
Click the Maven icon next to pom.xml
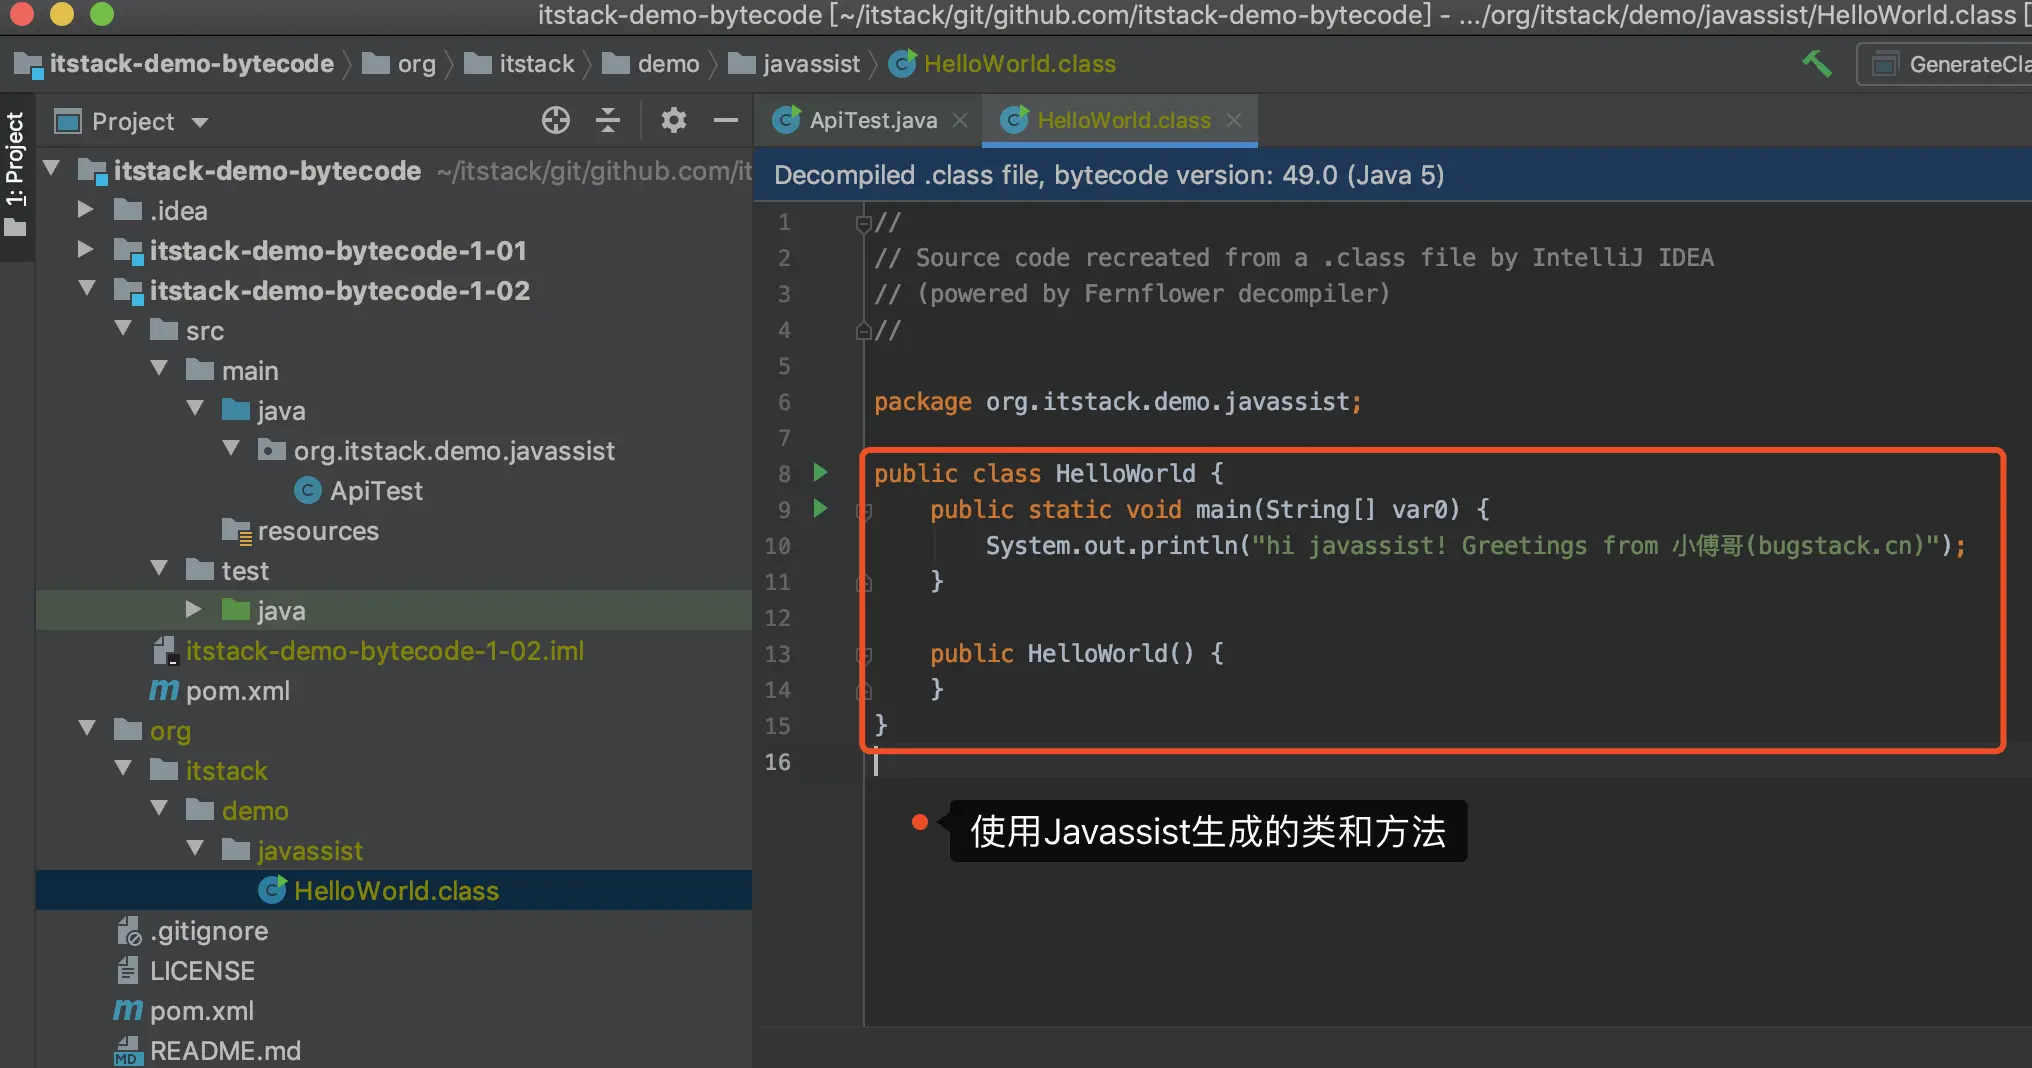coord(164,690)
